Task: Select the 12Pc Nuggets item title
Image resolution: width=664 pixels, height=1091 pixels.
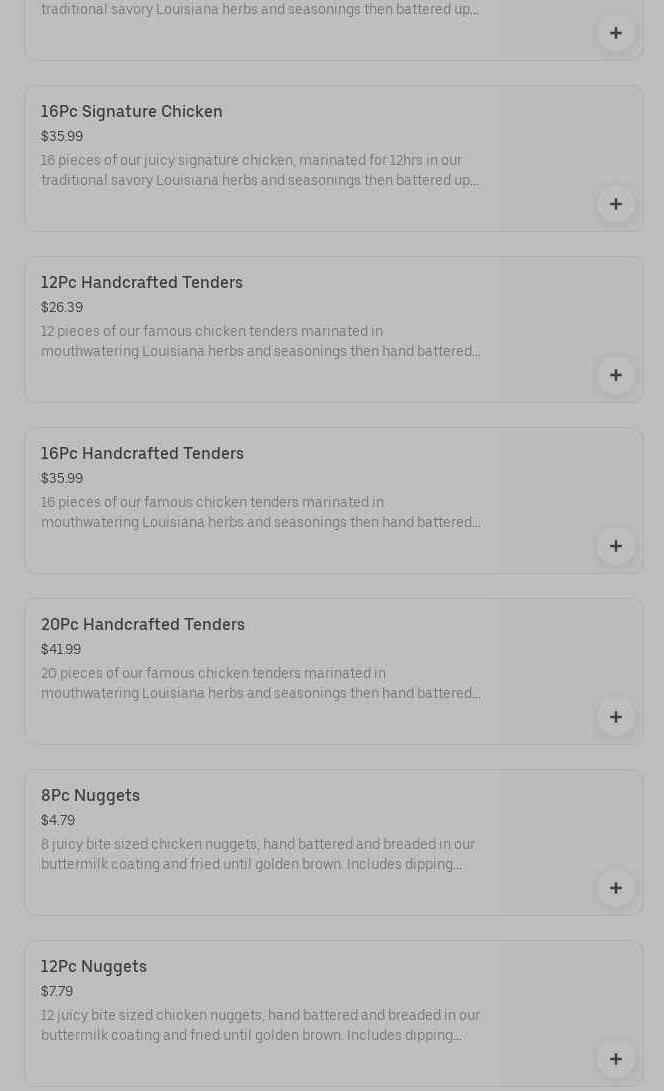Action: [94, 966]
